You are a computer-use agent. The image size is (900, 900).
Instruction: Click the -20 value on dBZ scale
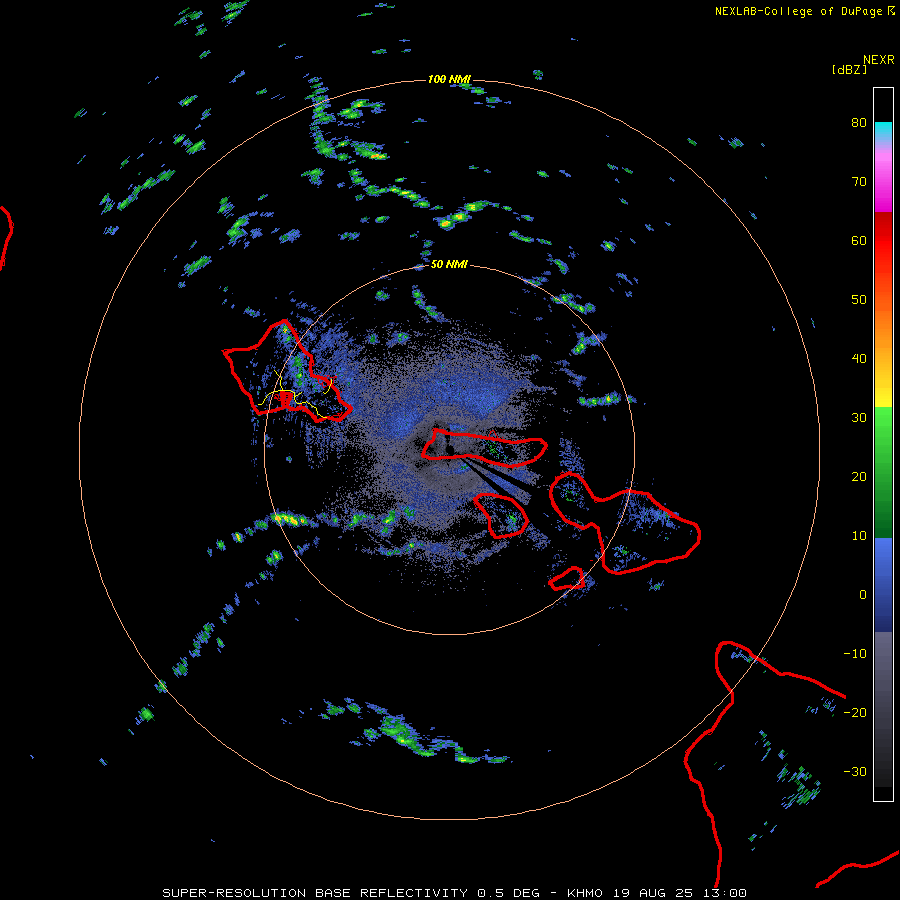pos(855,712)
